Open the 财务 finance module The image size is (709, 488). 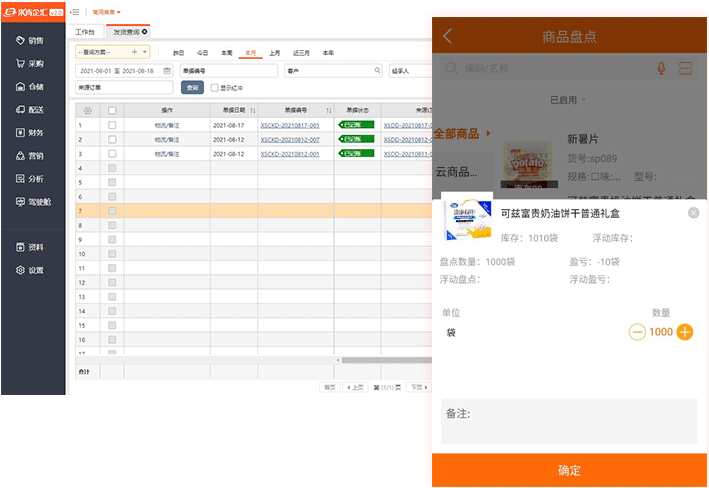click(30, 132)
